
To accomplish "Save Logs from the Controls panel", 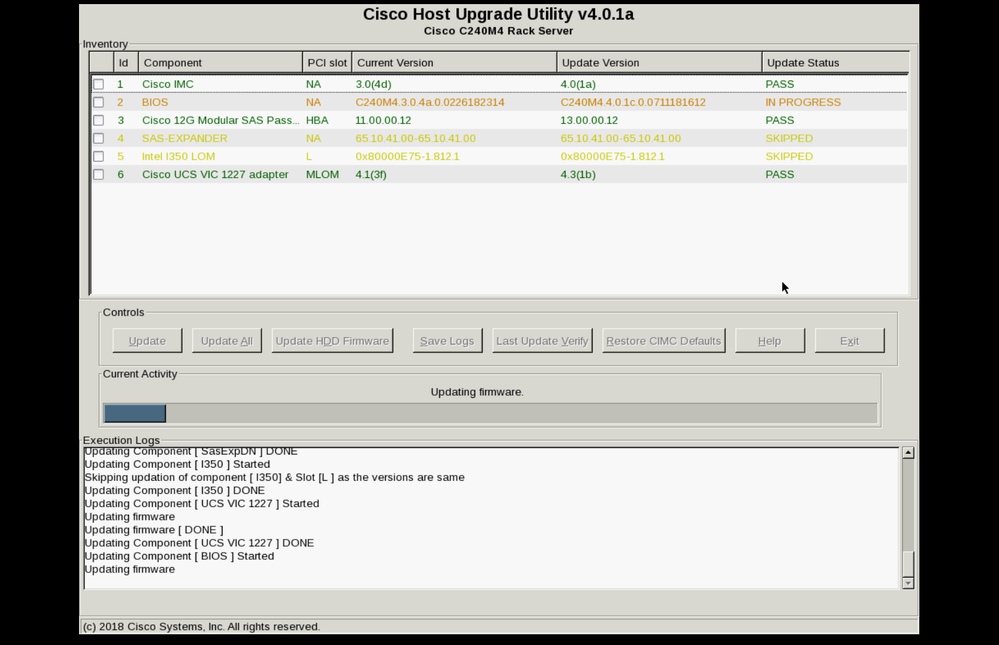I will point(447,340).
